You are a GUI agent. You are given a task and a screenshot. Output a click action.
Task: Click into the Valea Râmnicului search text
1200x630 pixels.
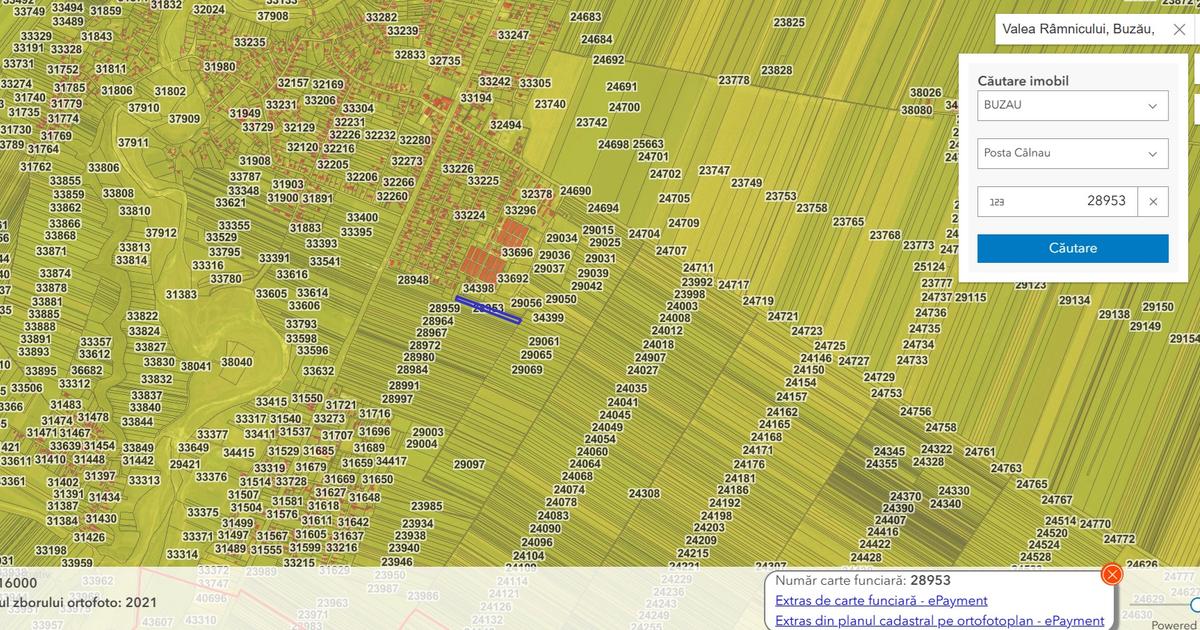pos(1078,30)
